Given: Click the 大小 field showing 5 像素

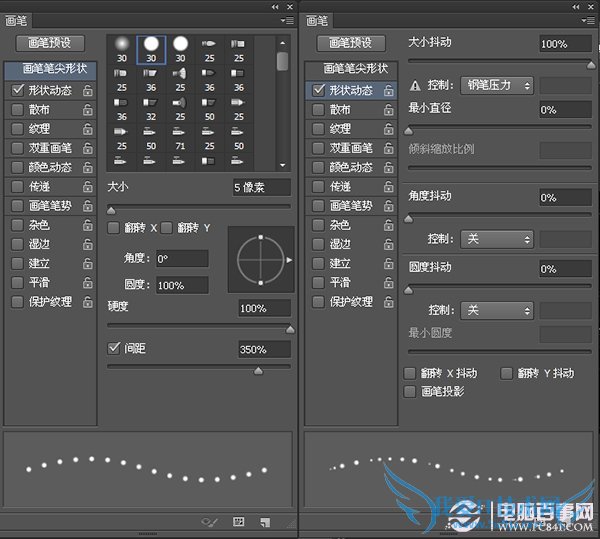Looking at the screenshot, I should coord(262,187).
